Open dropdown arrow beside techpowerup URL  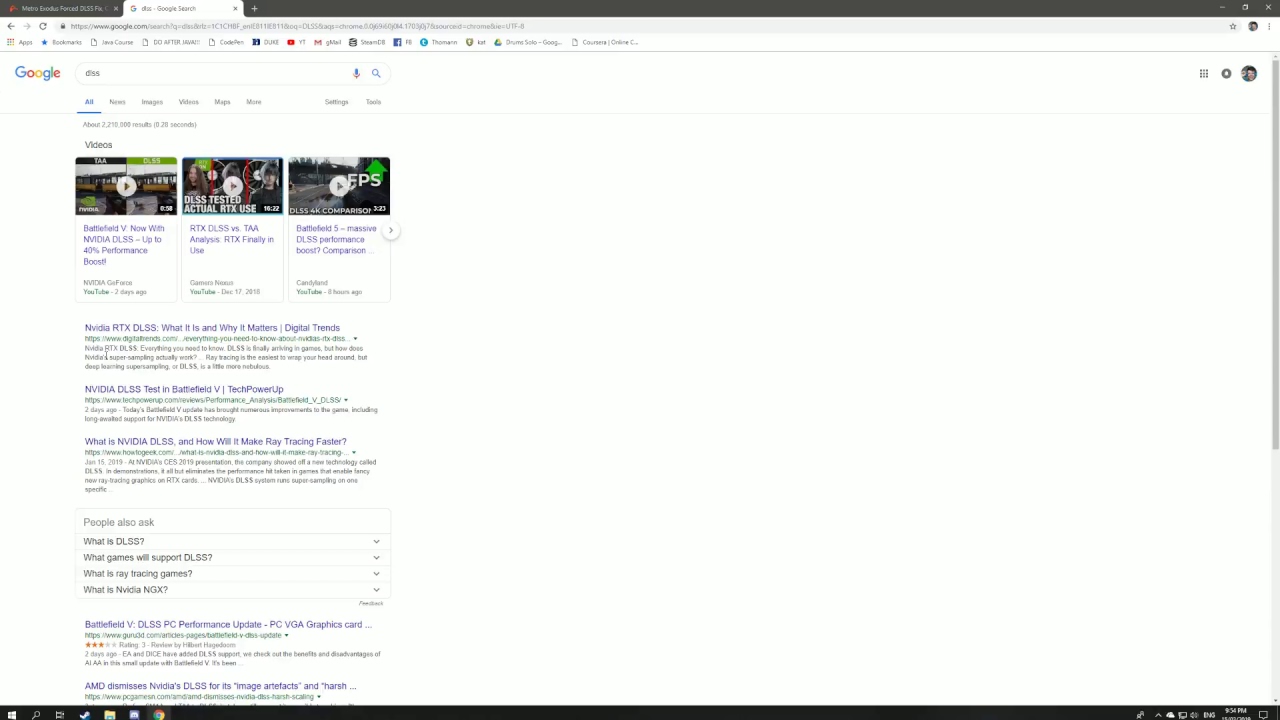pos(345,400)
